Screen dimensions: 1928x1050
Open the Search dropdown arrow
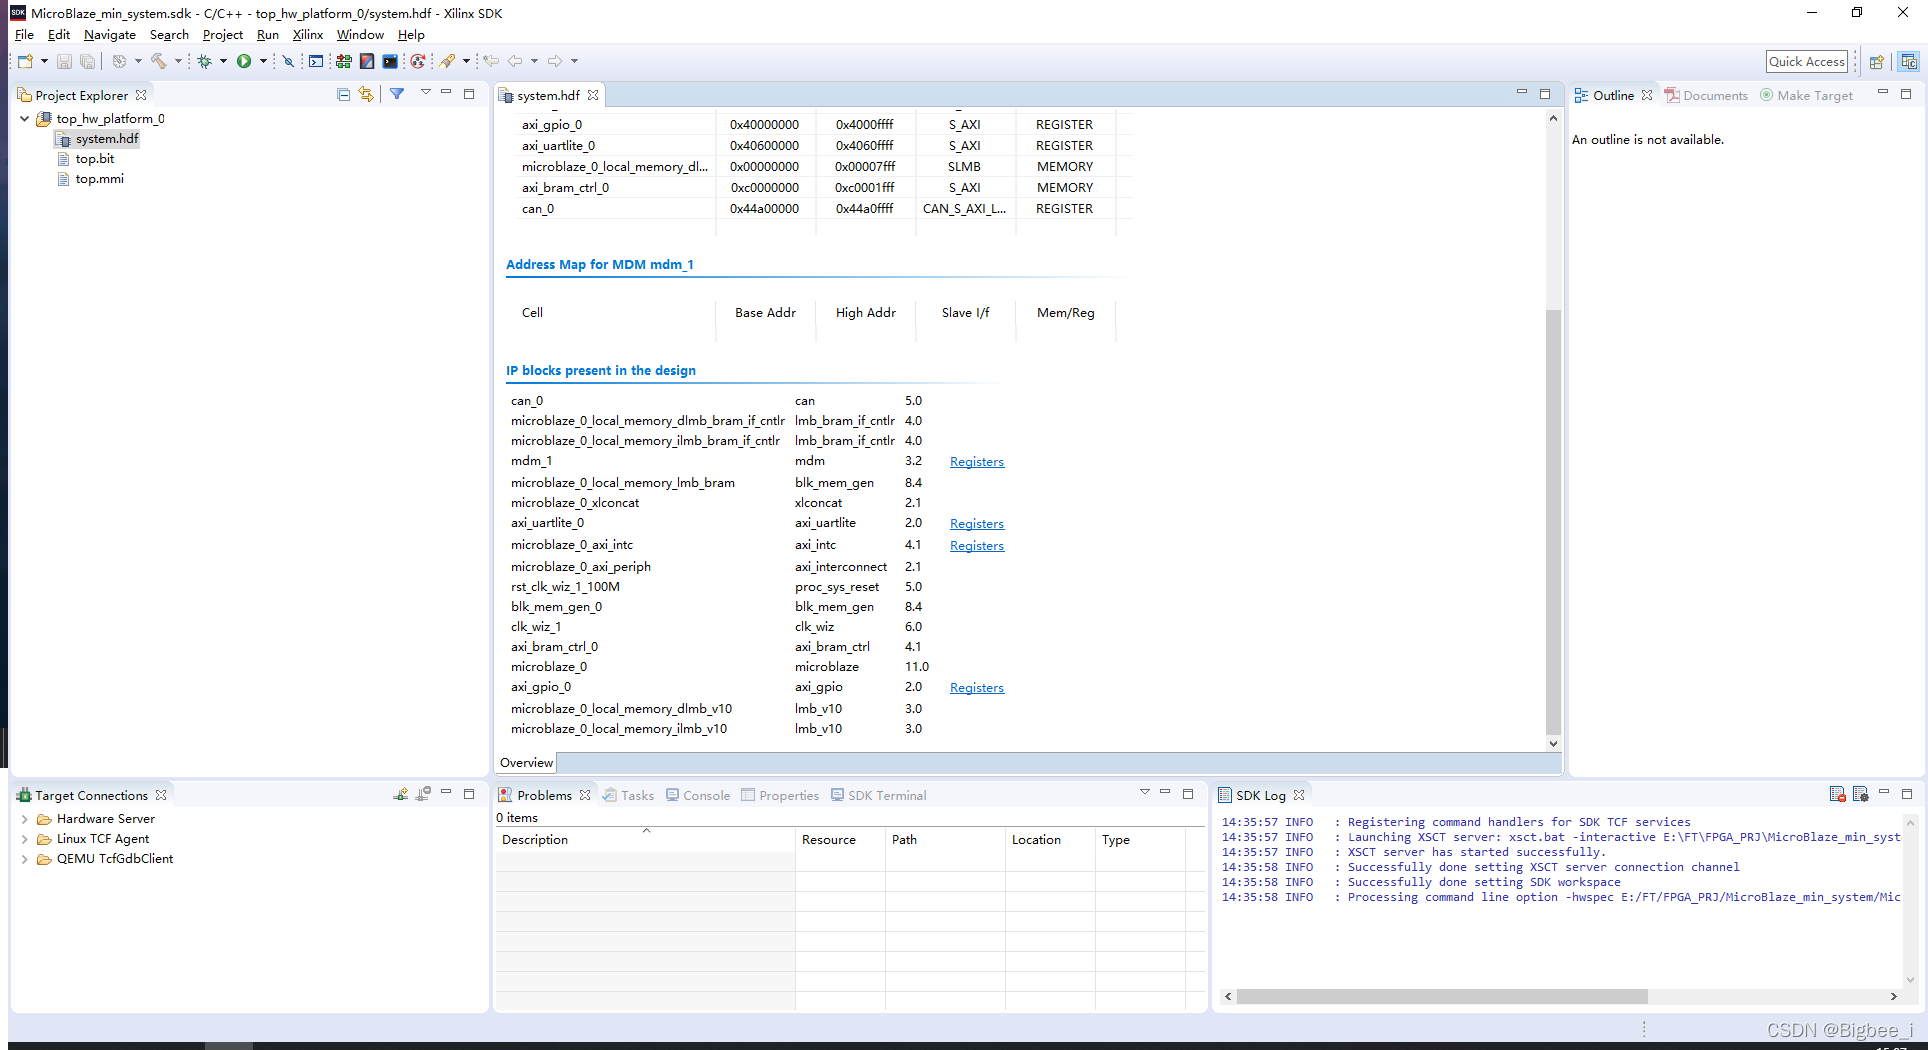click(x=466, y=61)
